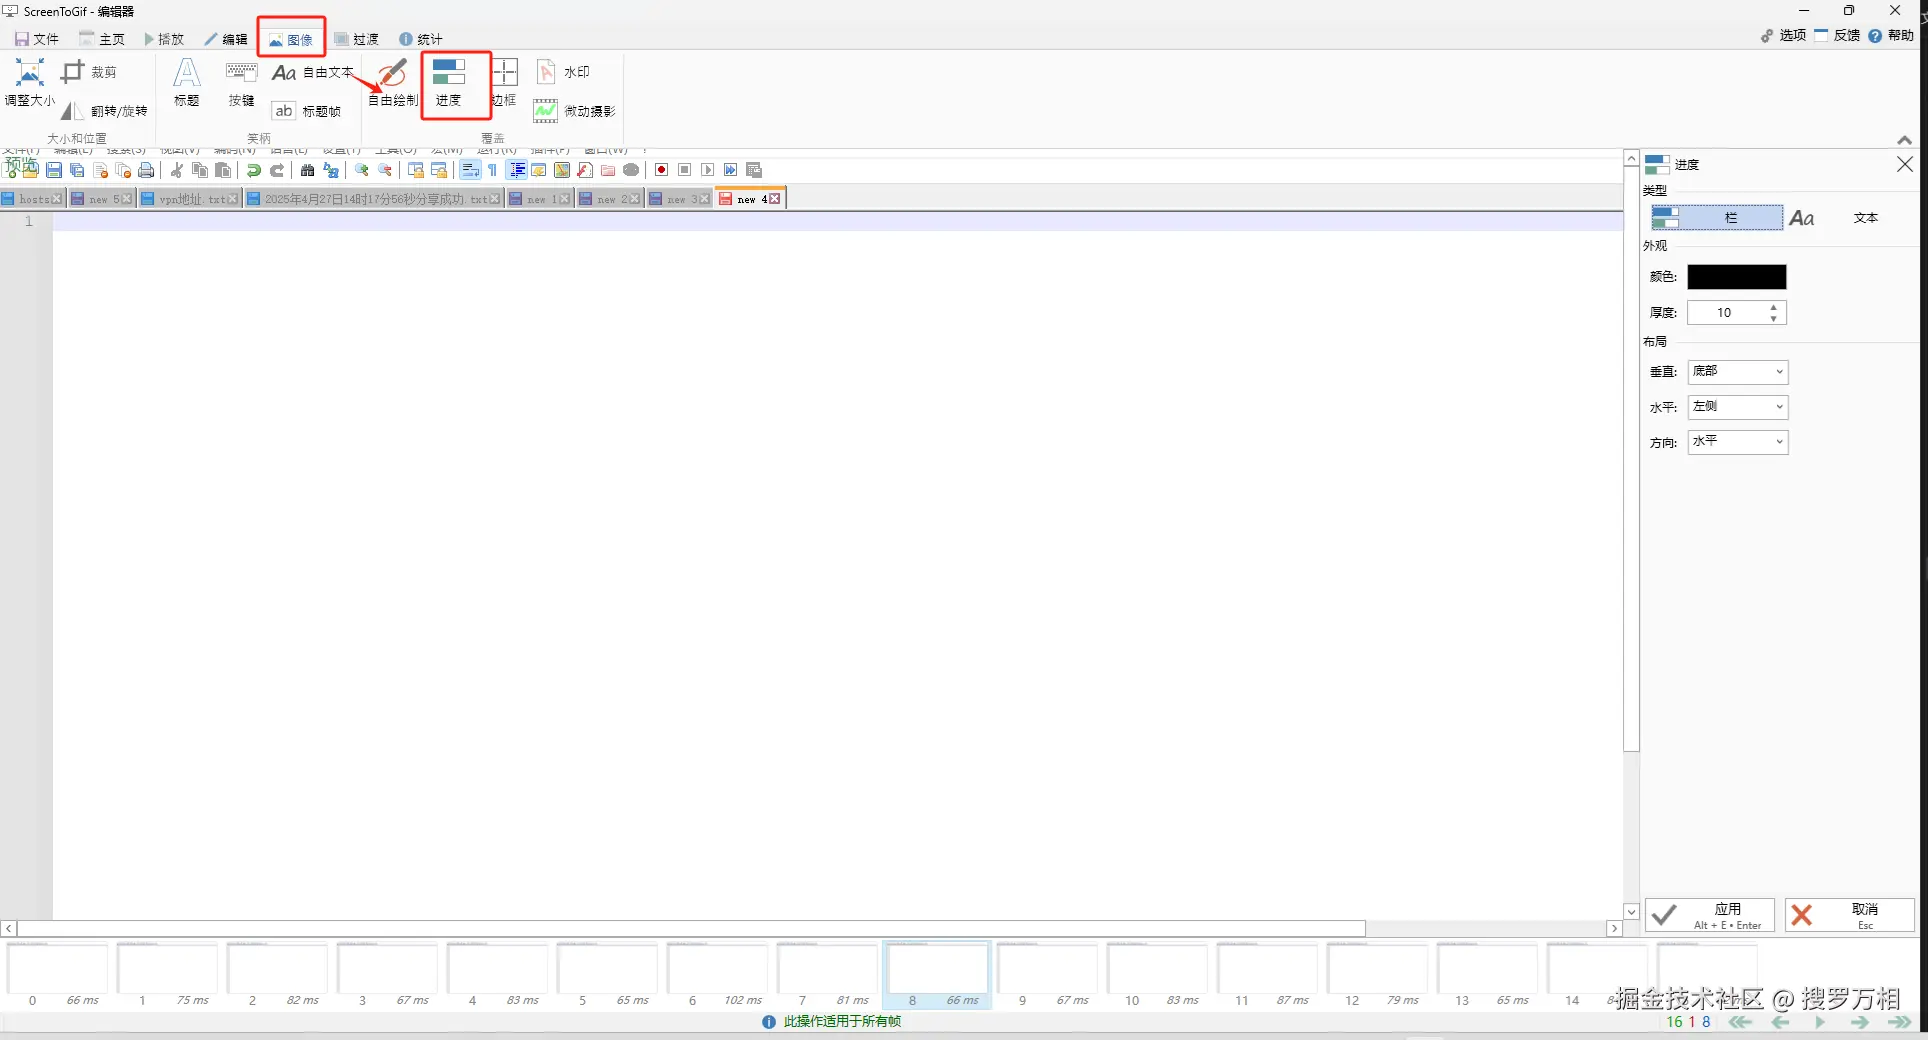
Task: Switch to the 主页 ribbon tab
Action: point(102,39)
